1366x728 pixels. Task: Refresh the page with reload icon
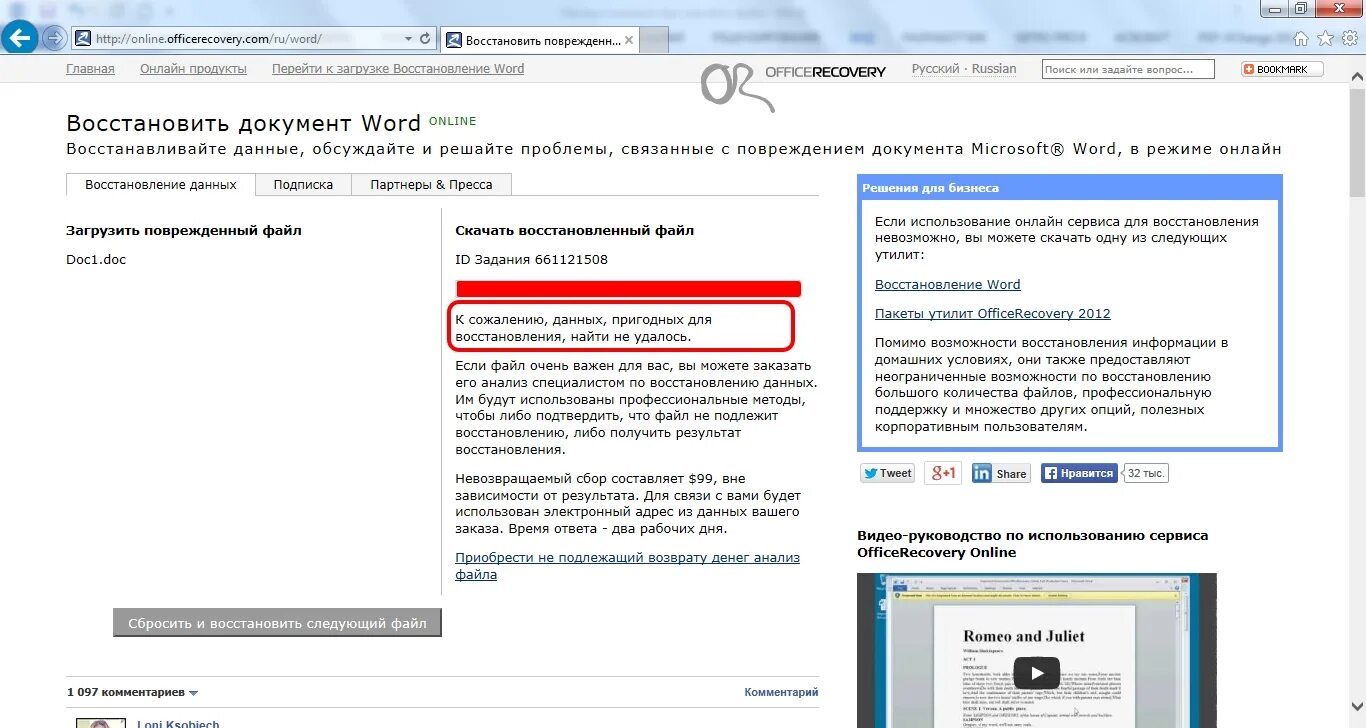pos(426,38)
